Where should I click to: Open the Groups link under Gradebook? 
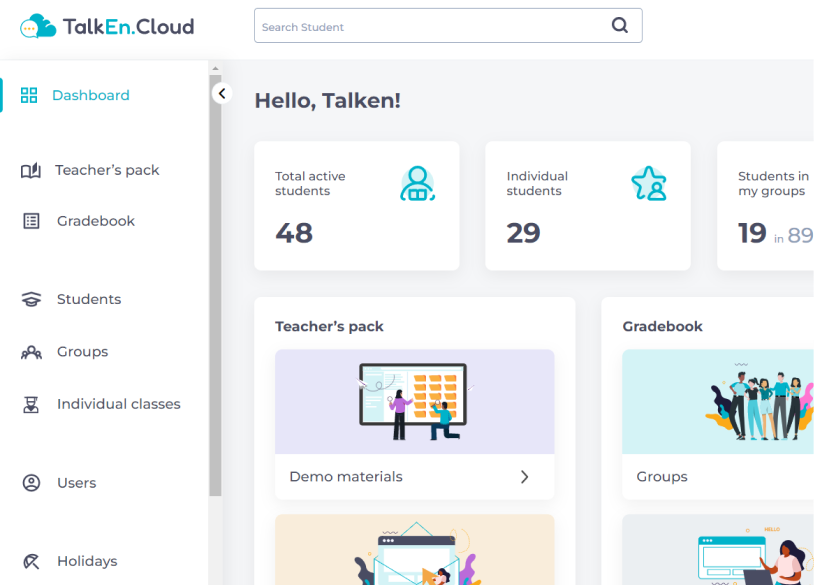[662, 477]
